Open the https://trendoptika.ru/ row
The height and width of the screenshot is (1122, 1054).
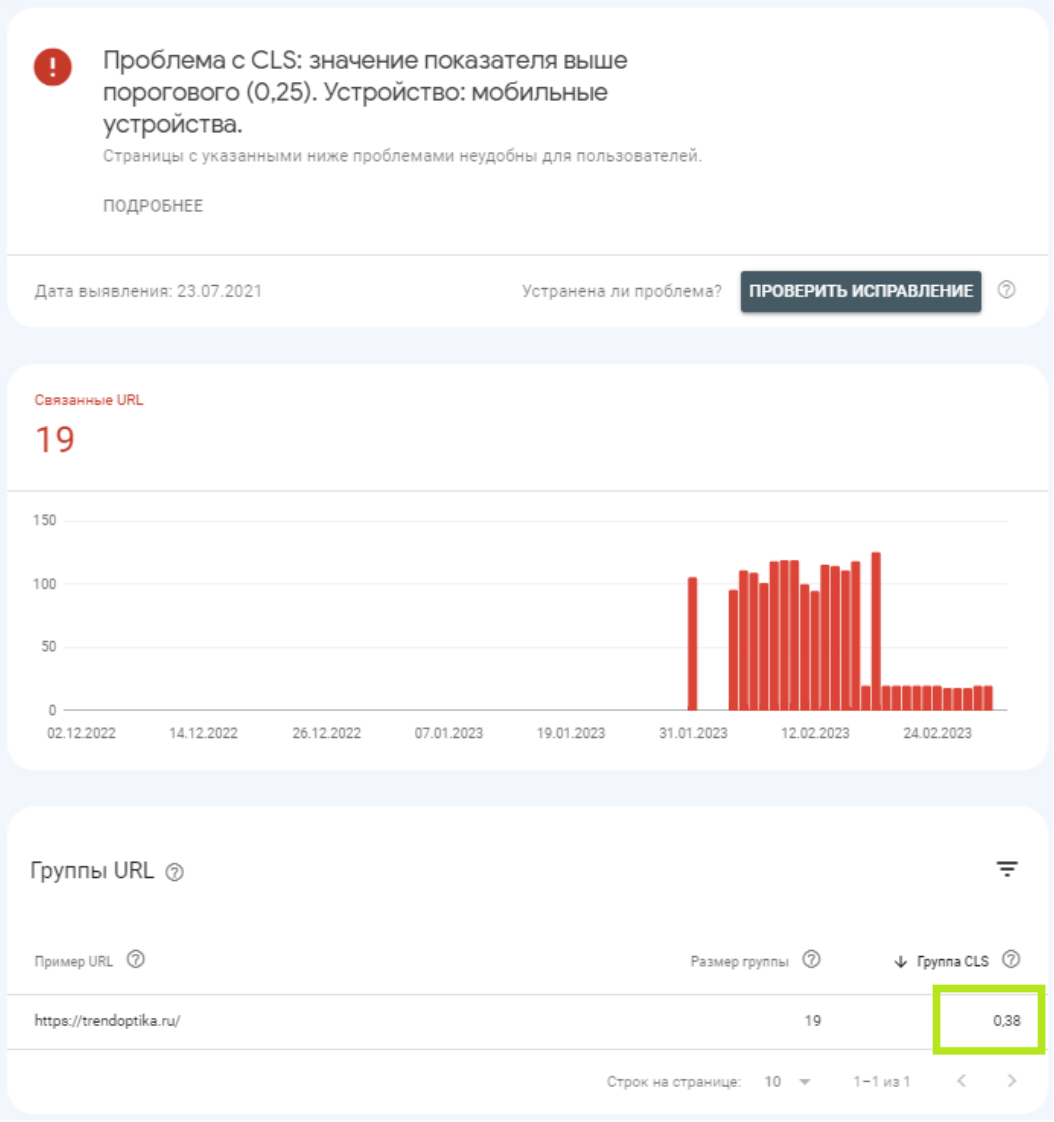pyautogui.click(x=107, y=1022)
